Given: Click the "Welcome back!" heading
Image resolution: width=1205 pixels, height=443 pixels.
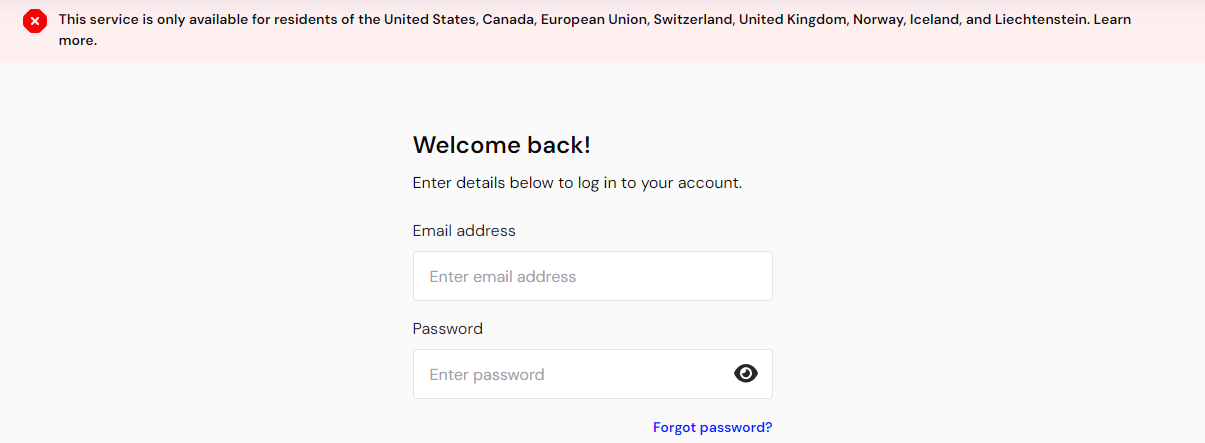Looking at the screenshot, I should tap(501, 145).
